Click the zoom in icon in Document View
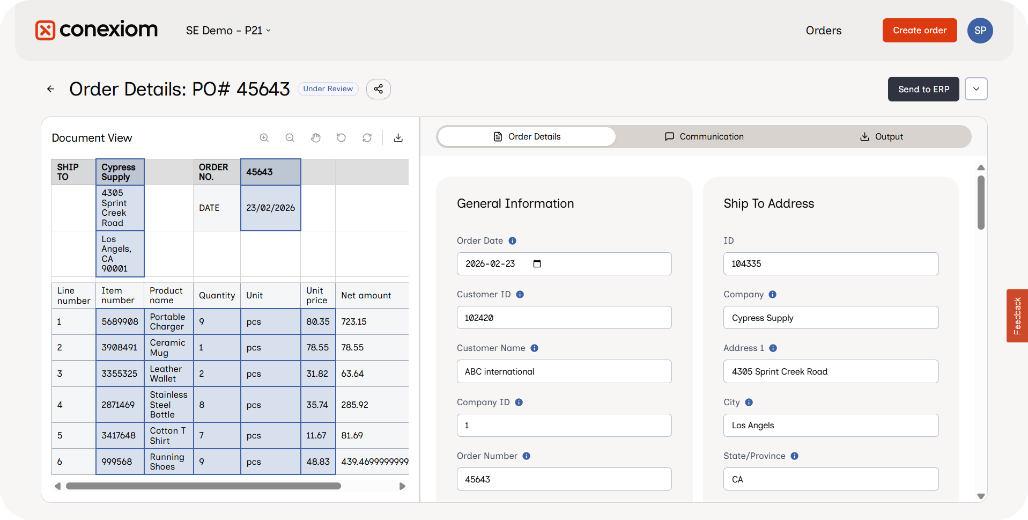The width and height of the screenshot is (1028, 520). 264,138
